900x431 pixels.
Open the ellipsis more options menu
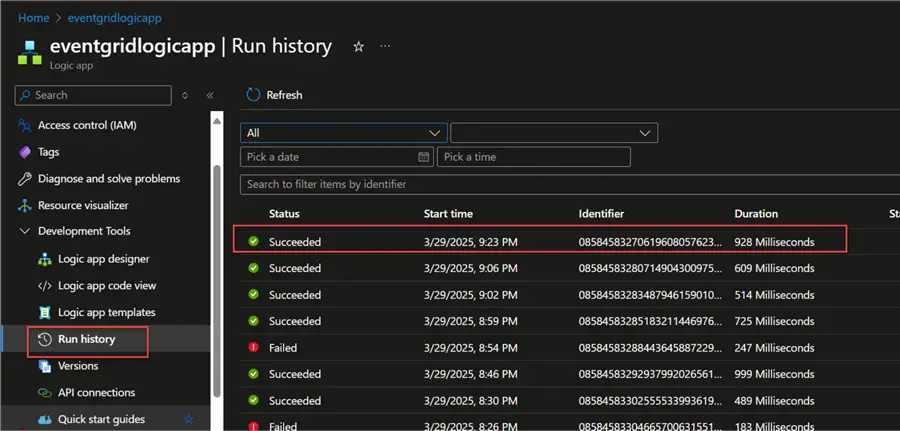click(x=385, y=46)
